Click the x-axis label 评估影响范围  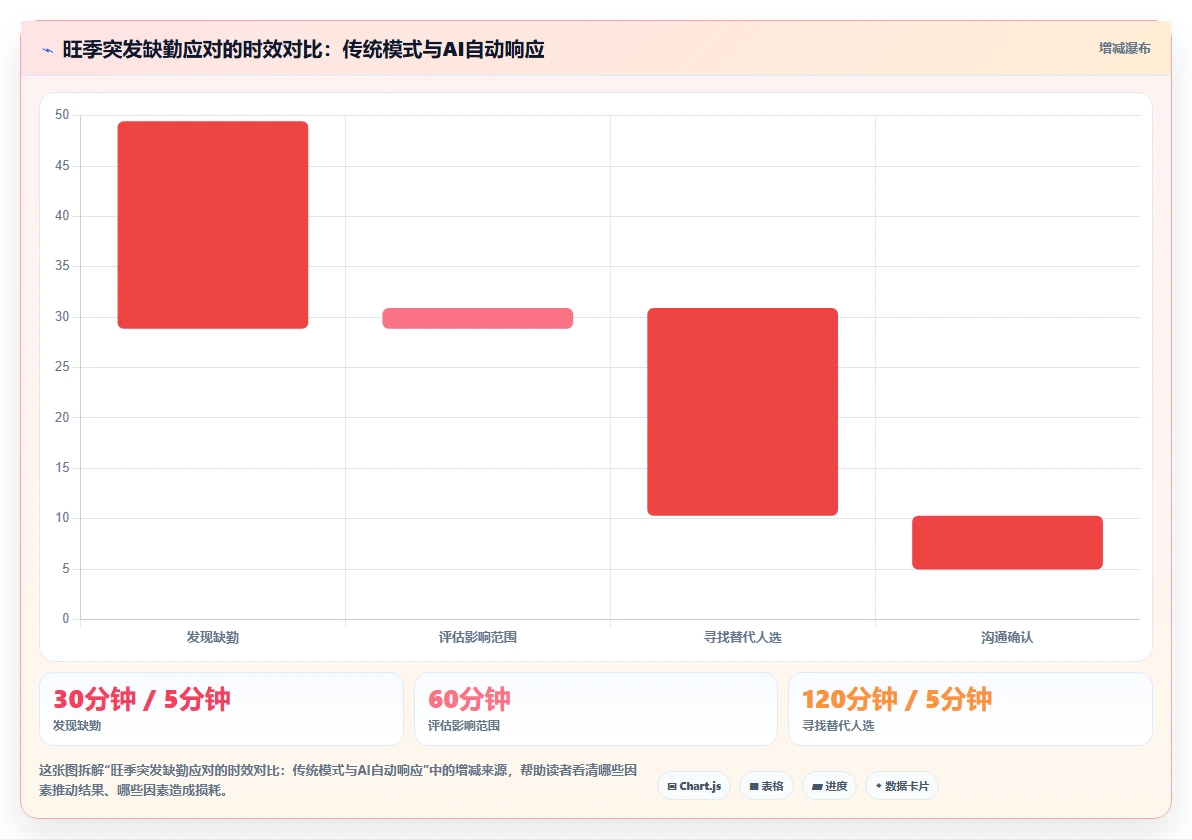click(477, 637)
